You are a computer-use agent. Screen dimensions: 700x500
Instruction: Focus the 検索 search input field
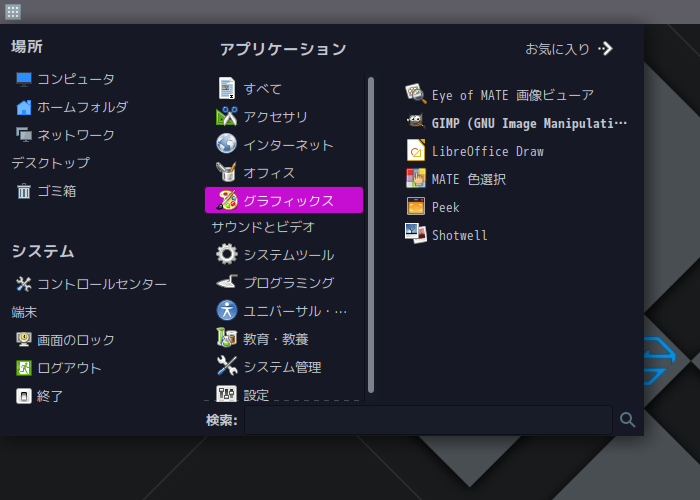pos(428,420)
